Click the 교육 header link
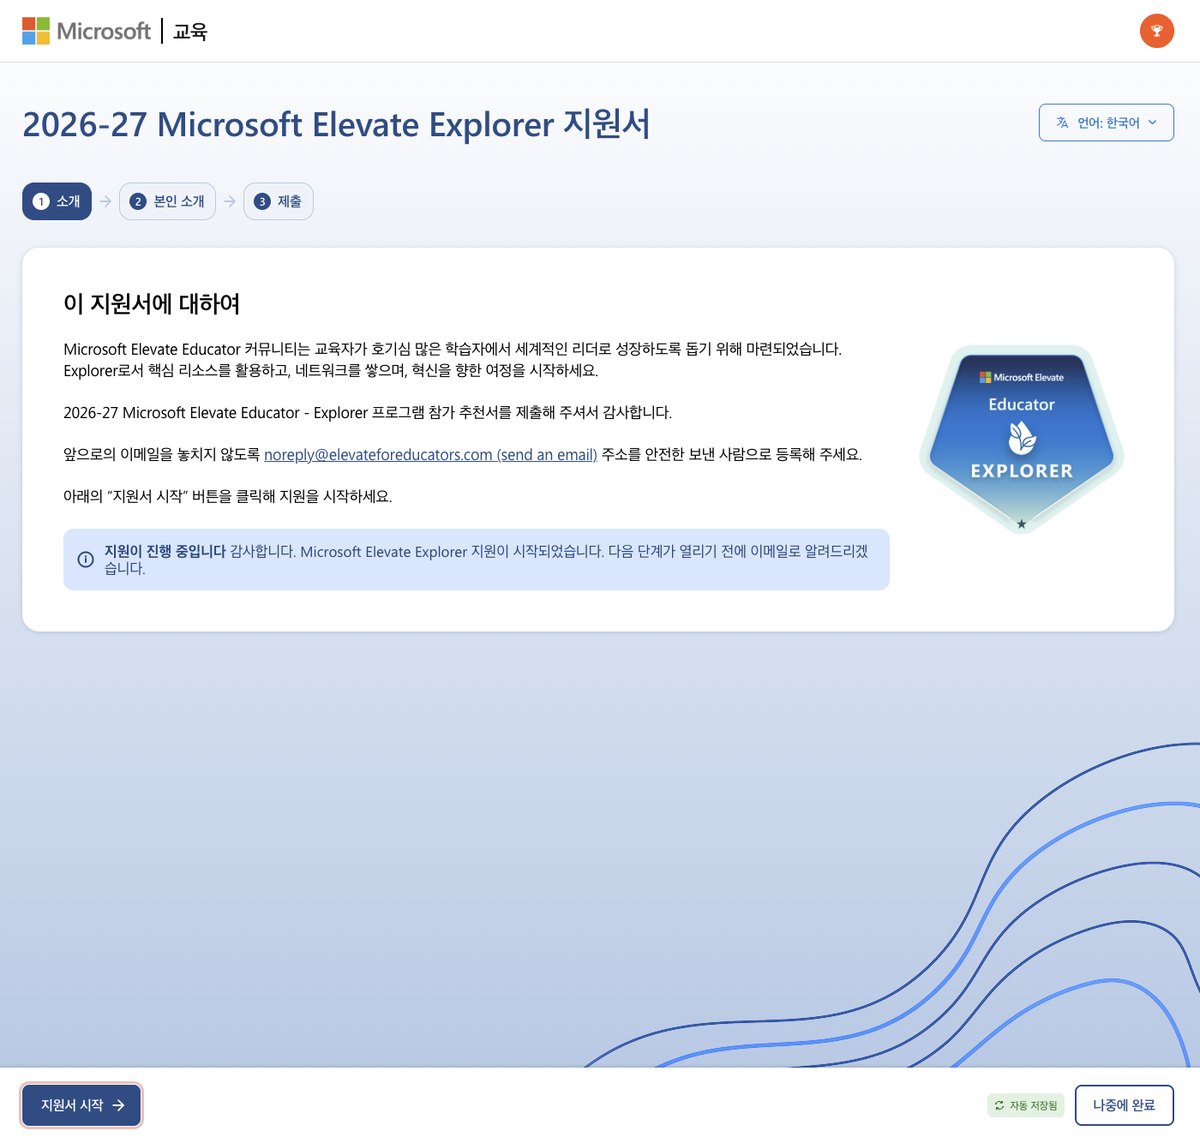 pyautogui.click(x=190, y=31)
